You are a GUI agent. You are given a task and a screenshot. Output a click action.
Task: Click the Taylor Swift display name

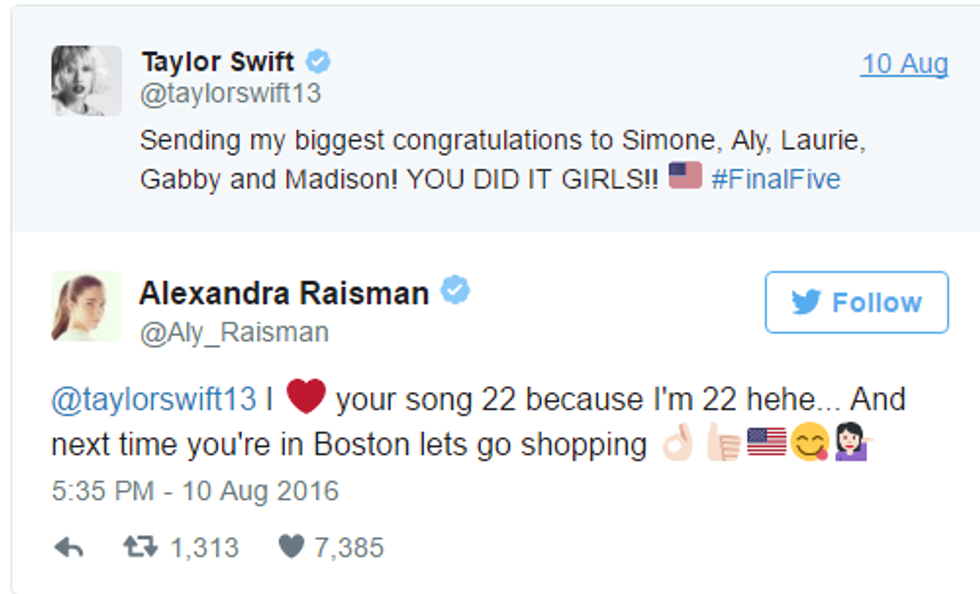(218, 62)
